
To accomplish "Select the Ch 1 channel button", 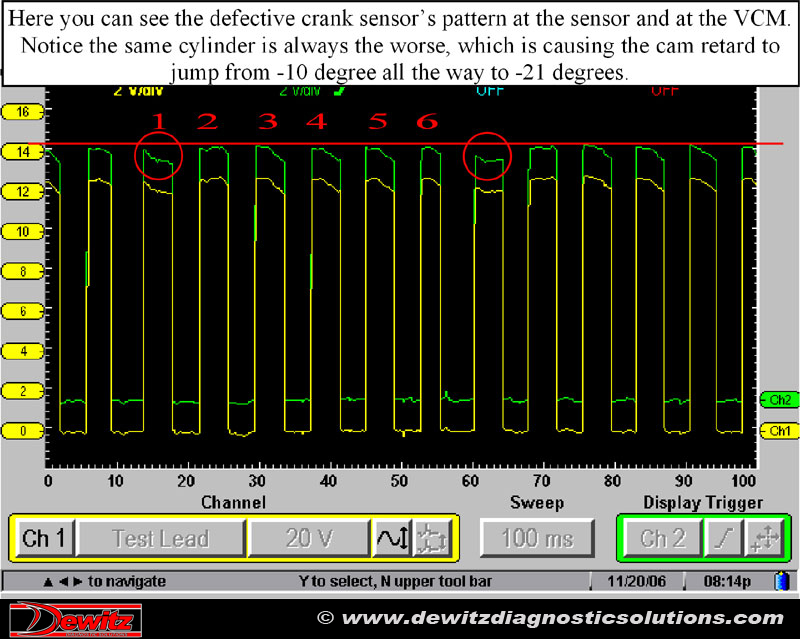I will point(44,538).
